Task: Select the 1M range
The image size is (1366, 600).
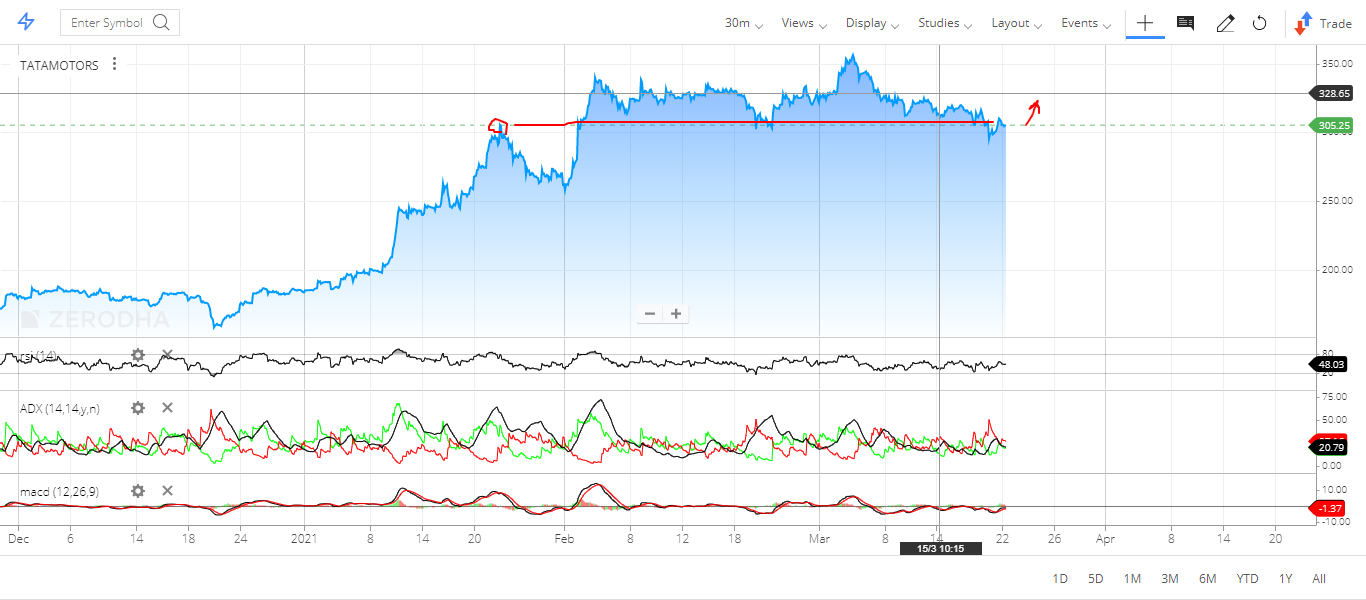Action: click(x=1132, y=579)
